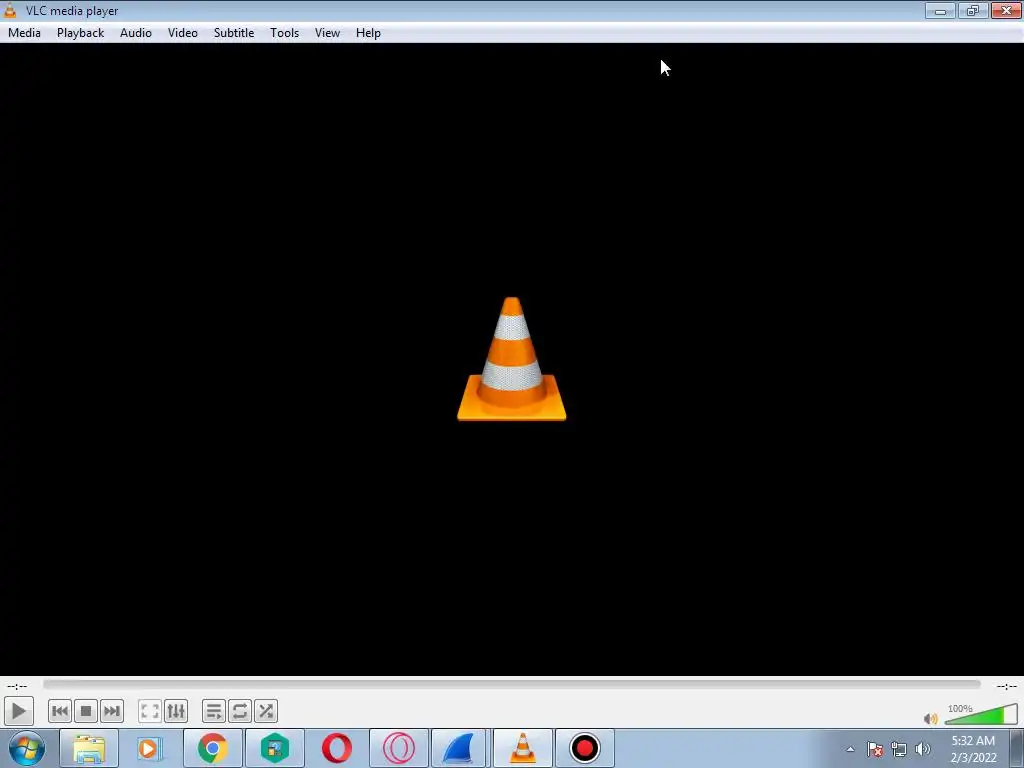Restore down the VLC window
This screenshot has height=768, width=1024.
(973, 10)
